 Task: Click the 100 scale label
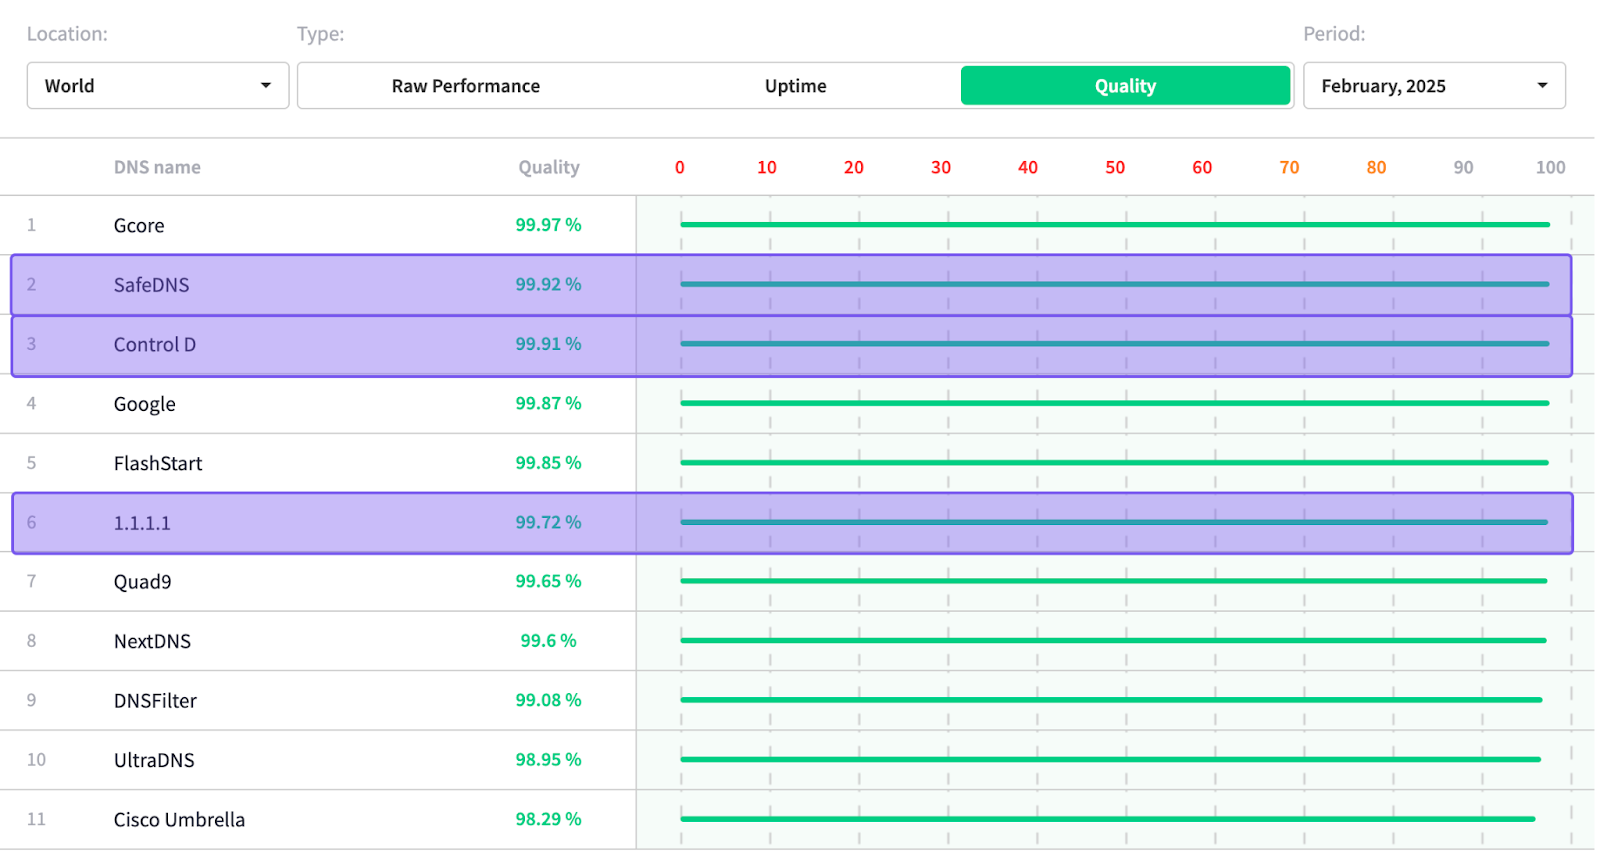click(x=1550, y=167)
